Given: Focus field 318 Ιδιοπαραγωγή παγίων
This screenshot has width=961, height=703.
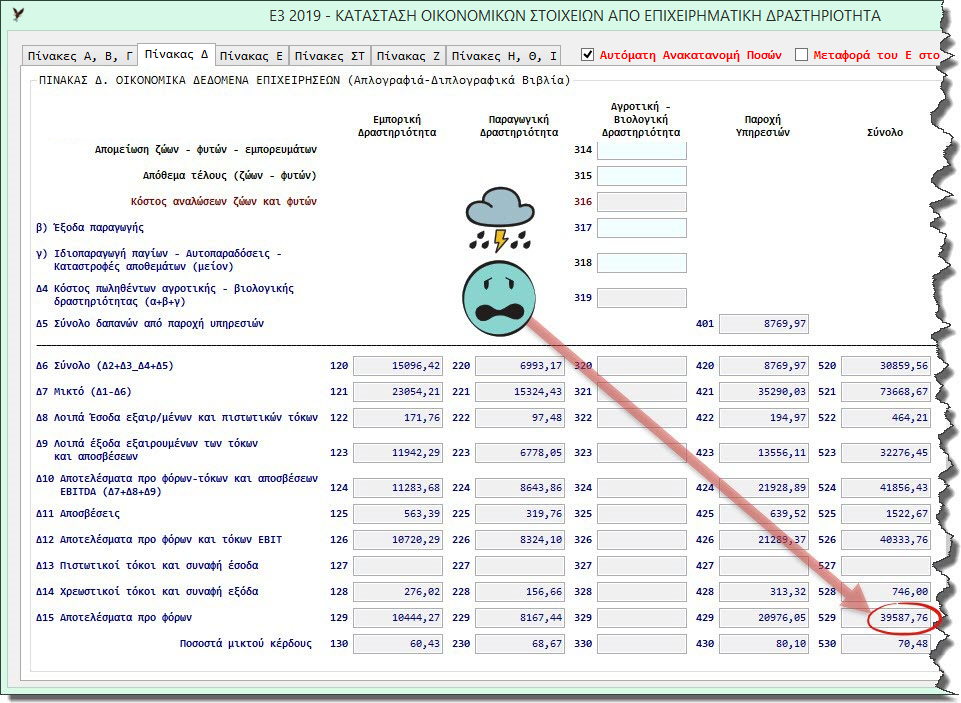Looking at the screenshot, I should click(x=642, y=263).
